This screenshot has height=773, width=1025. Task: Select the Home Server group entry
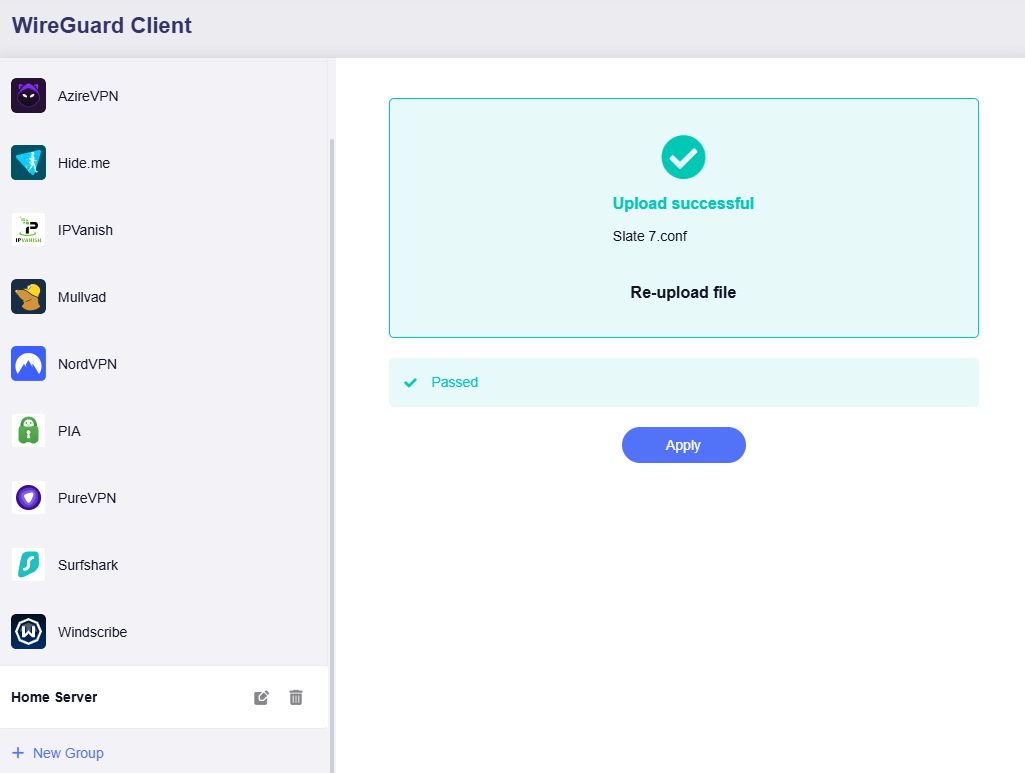click(x=55, y=697)
